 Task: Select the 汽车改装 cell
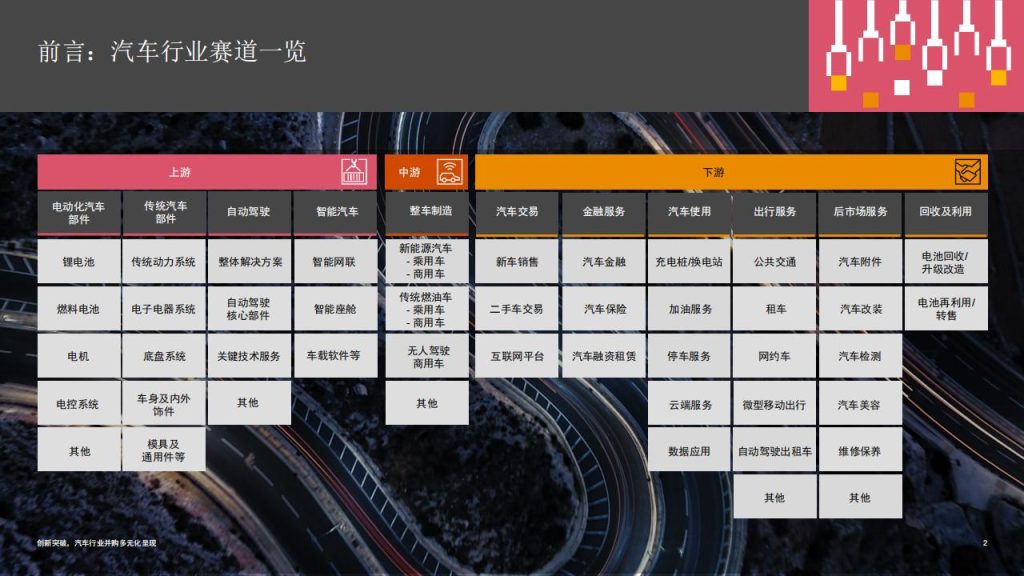pos(860,308)
